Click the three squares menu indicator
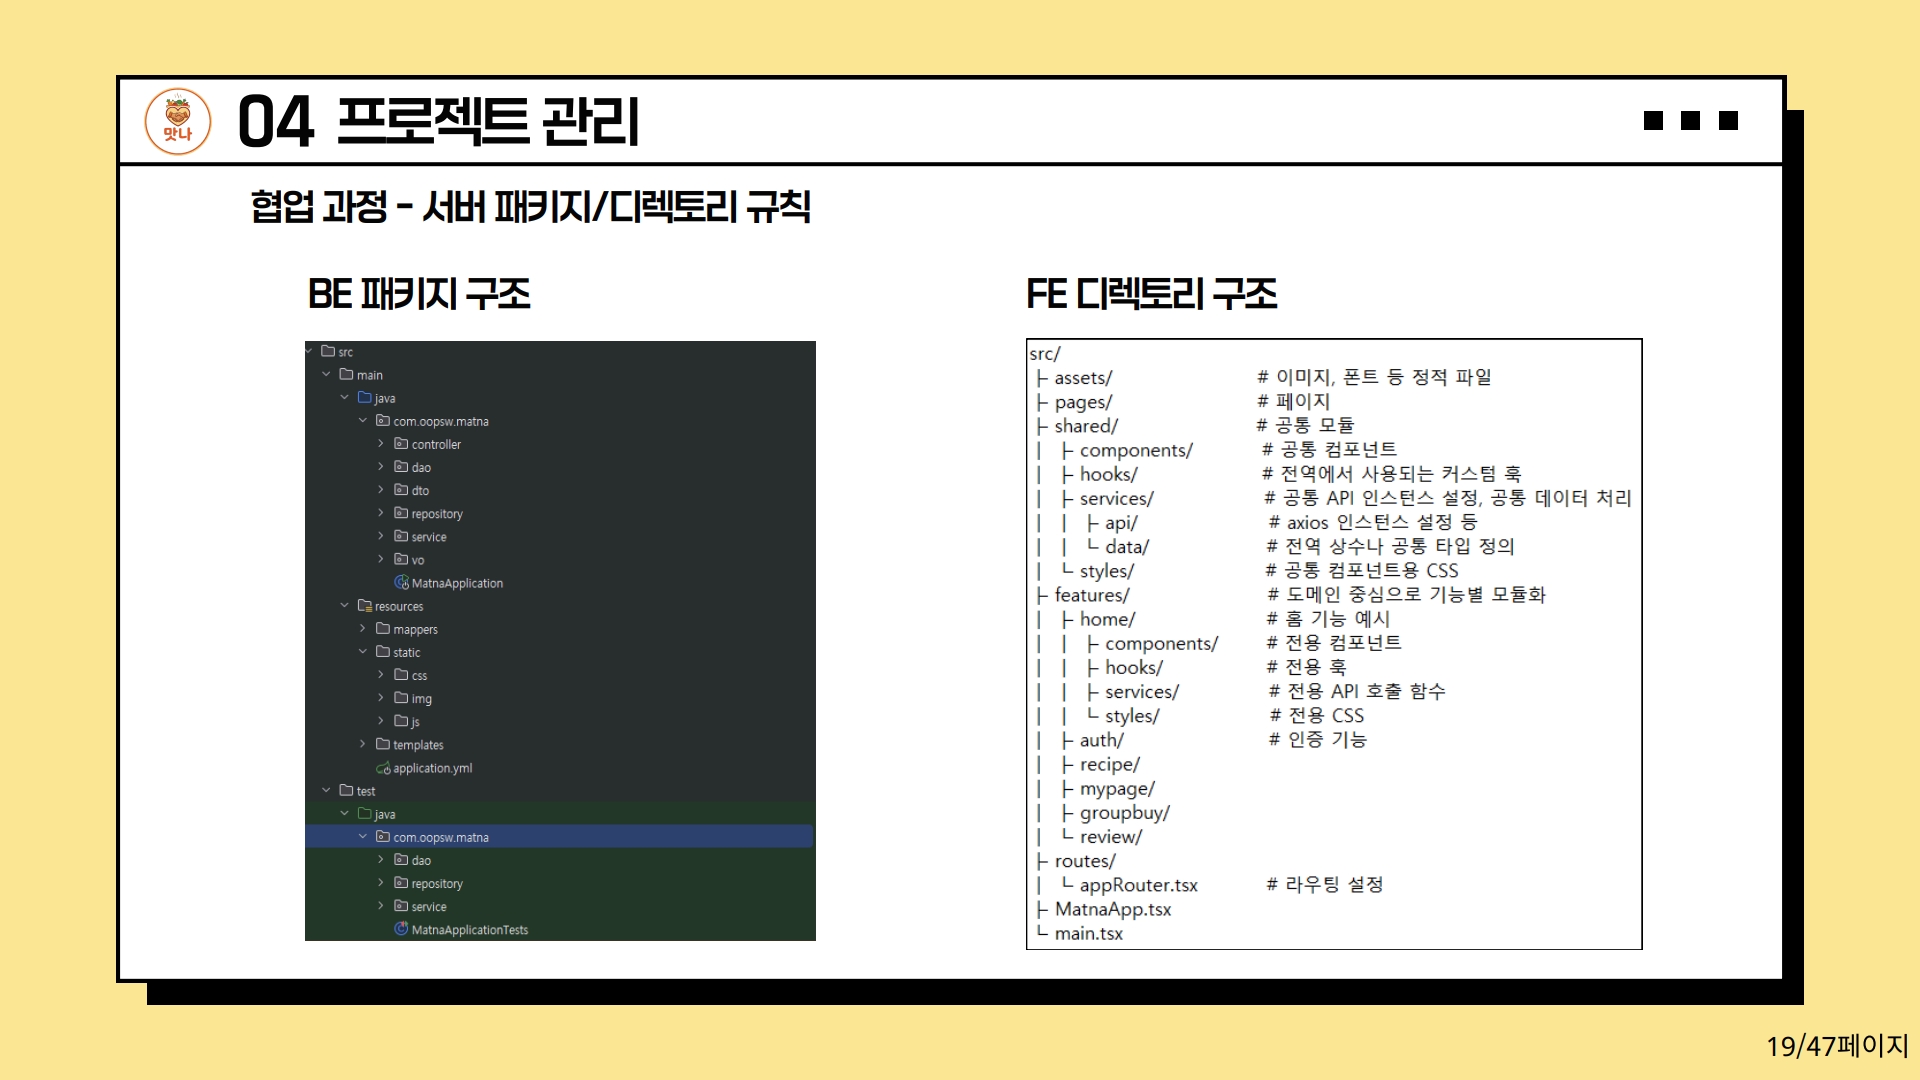The height and width of the screenshot is (1080, 1920). click(1691, 121)
